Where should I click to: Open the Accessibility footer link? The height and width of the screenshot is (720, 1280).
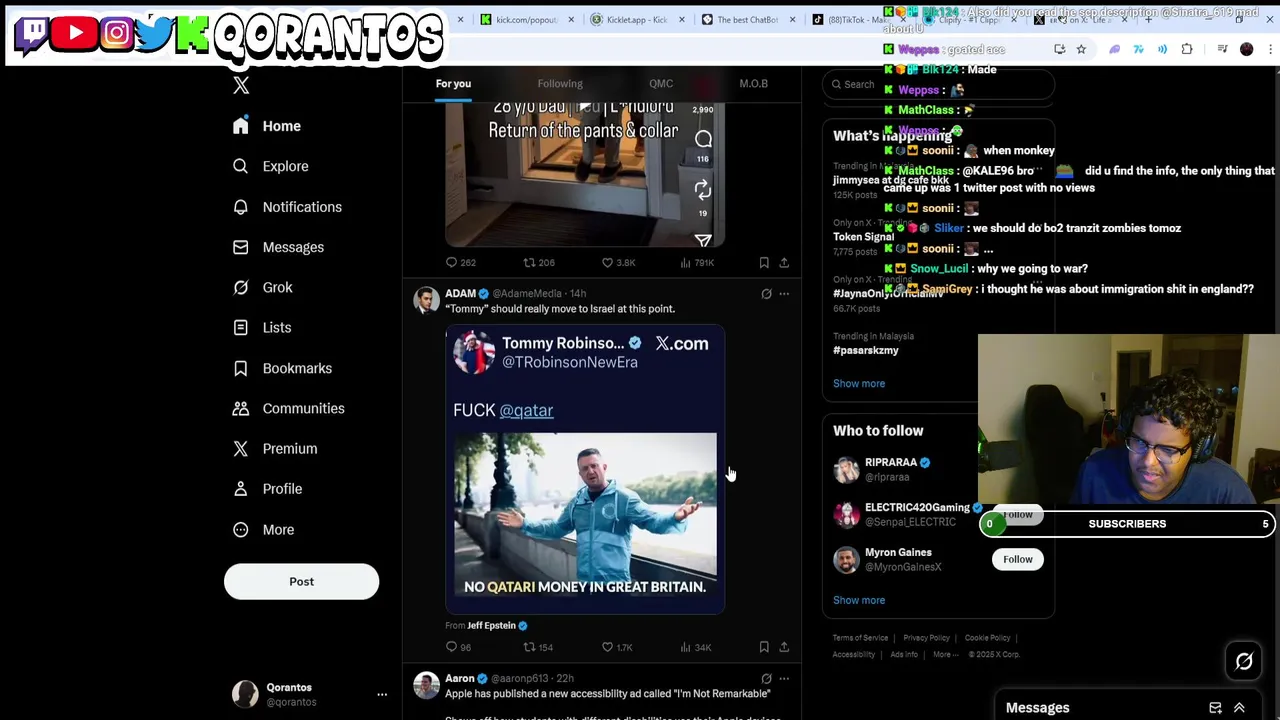(x=854, y=655)
